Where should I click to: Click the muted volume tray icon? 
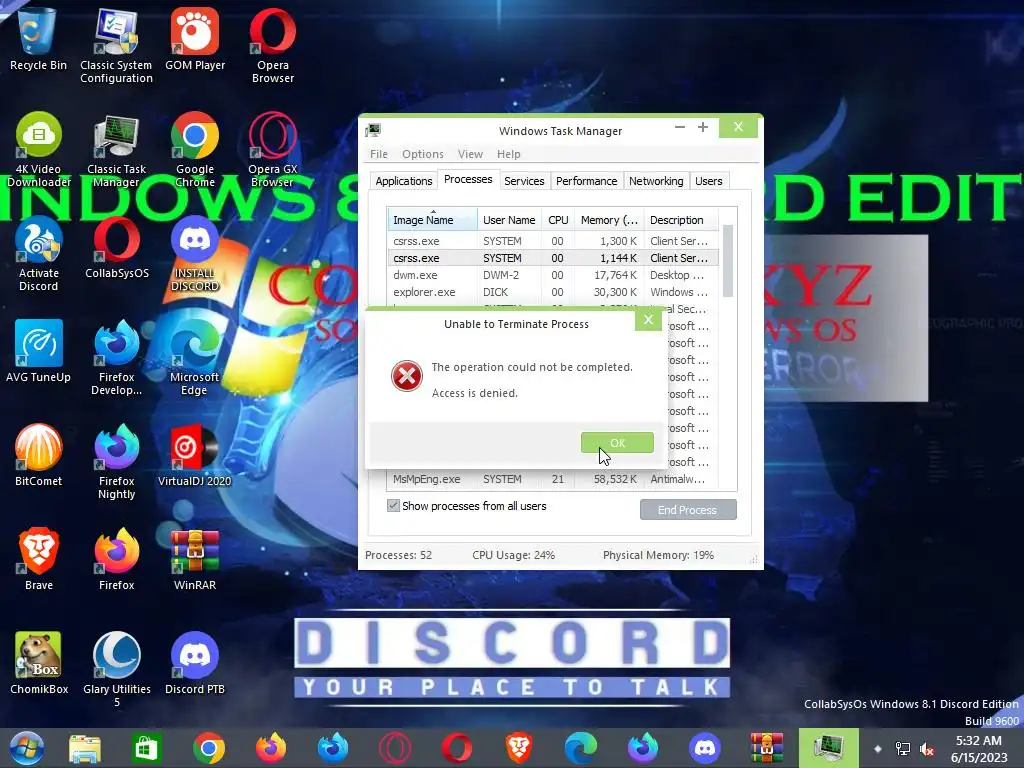point(926,749)
